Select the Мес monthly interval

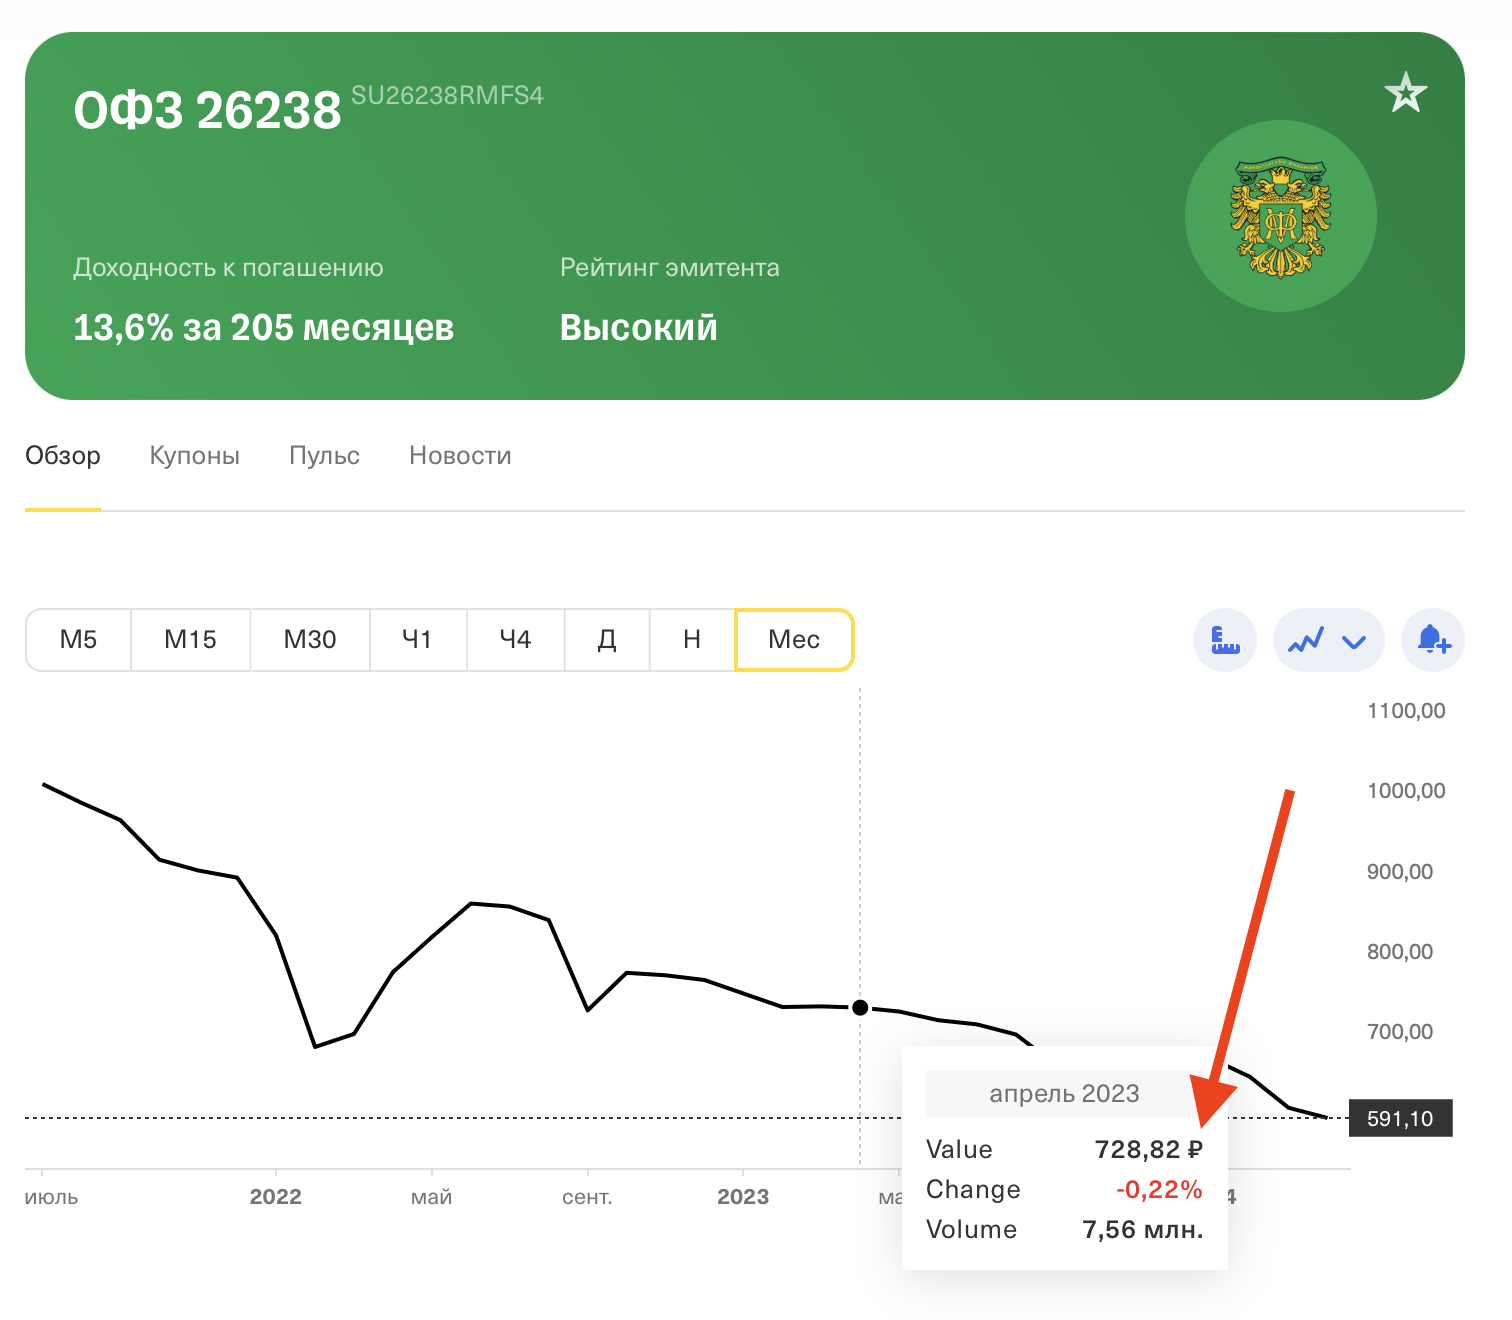(x=794, y=640)
